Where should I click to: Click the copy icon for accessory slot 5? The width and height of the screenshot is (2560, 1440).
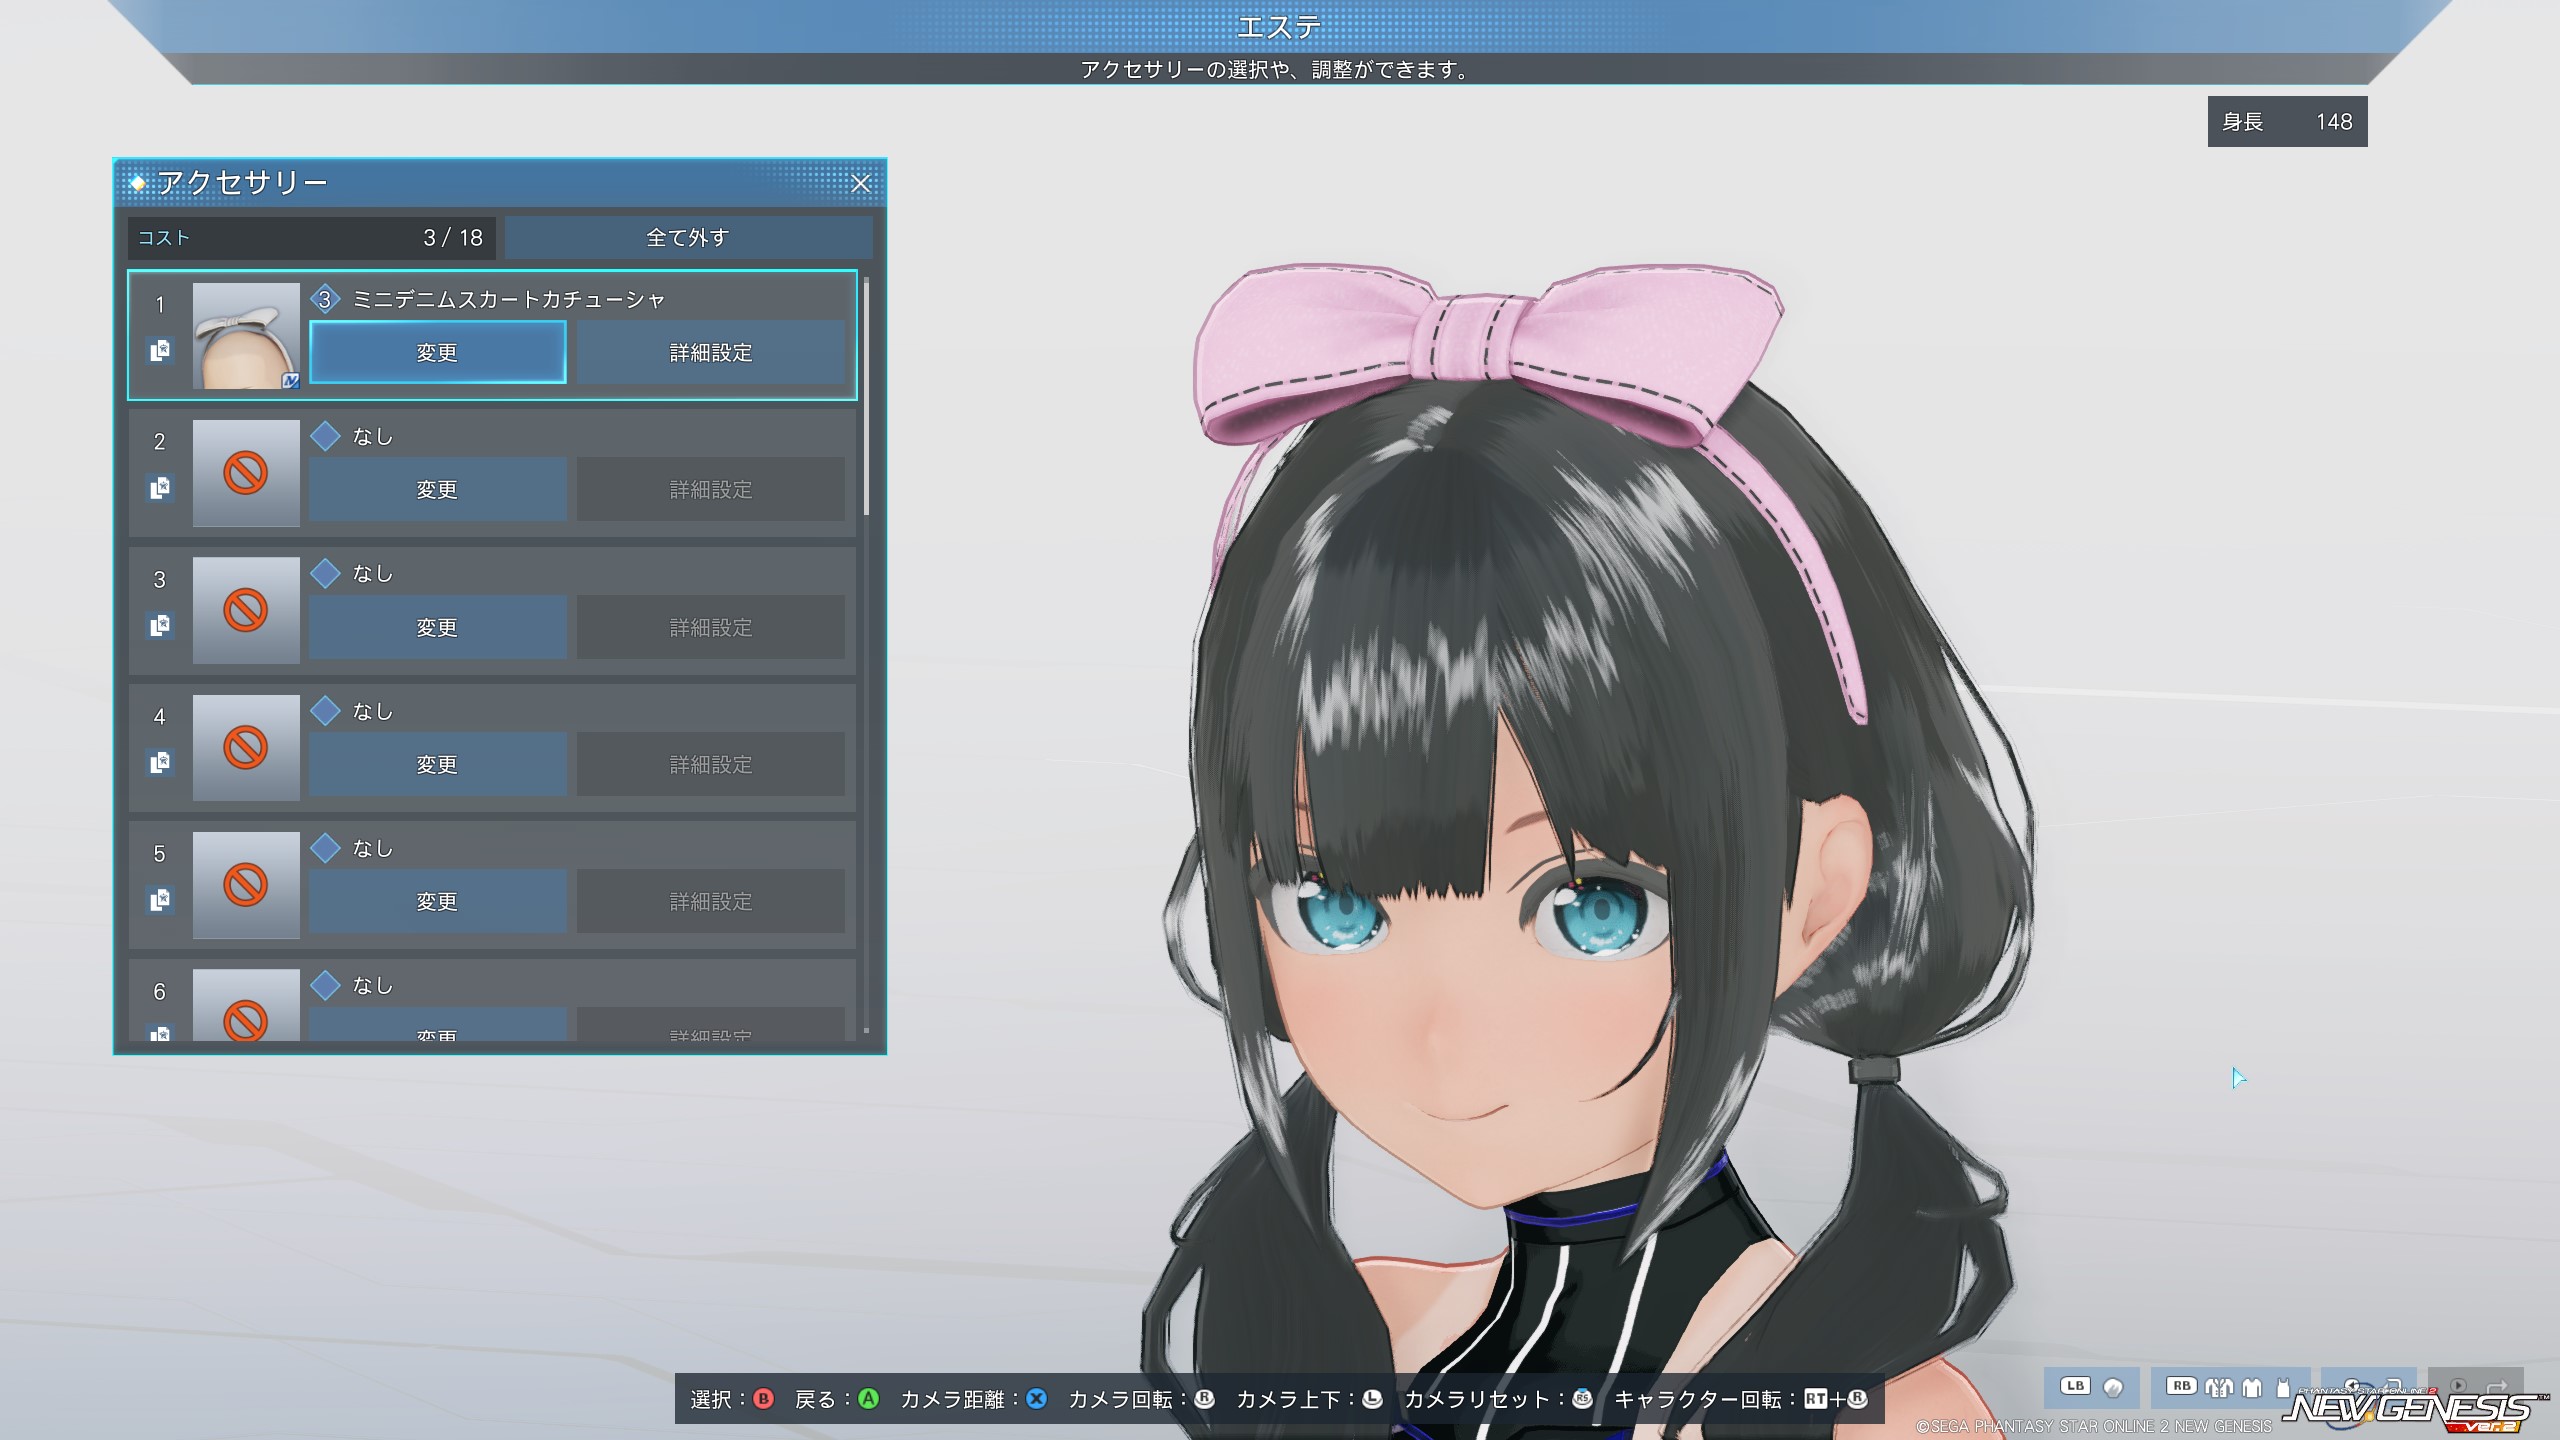(x=160, y=900)
